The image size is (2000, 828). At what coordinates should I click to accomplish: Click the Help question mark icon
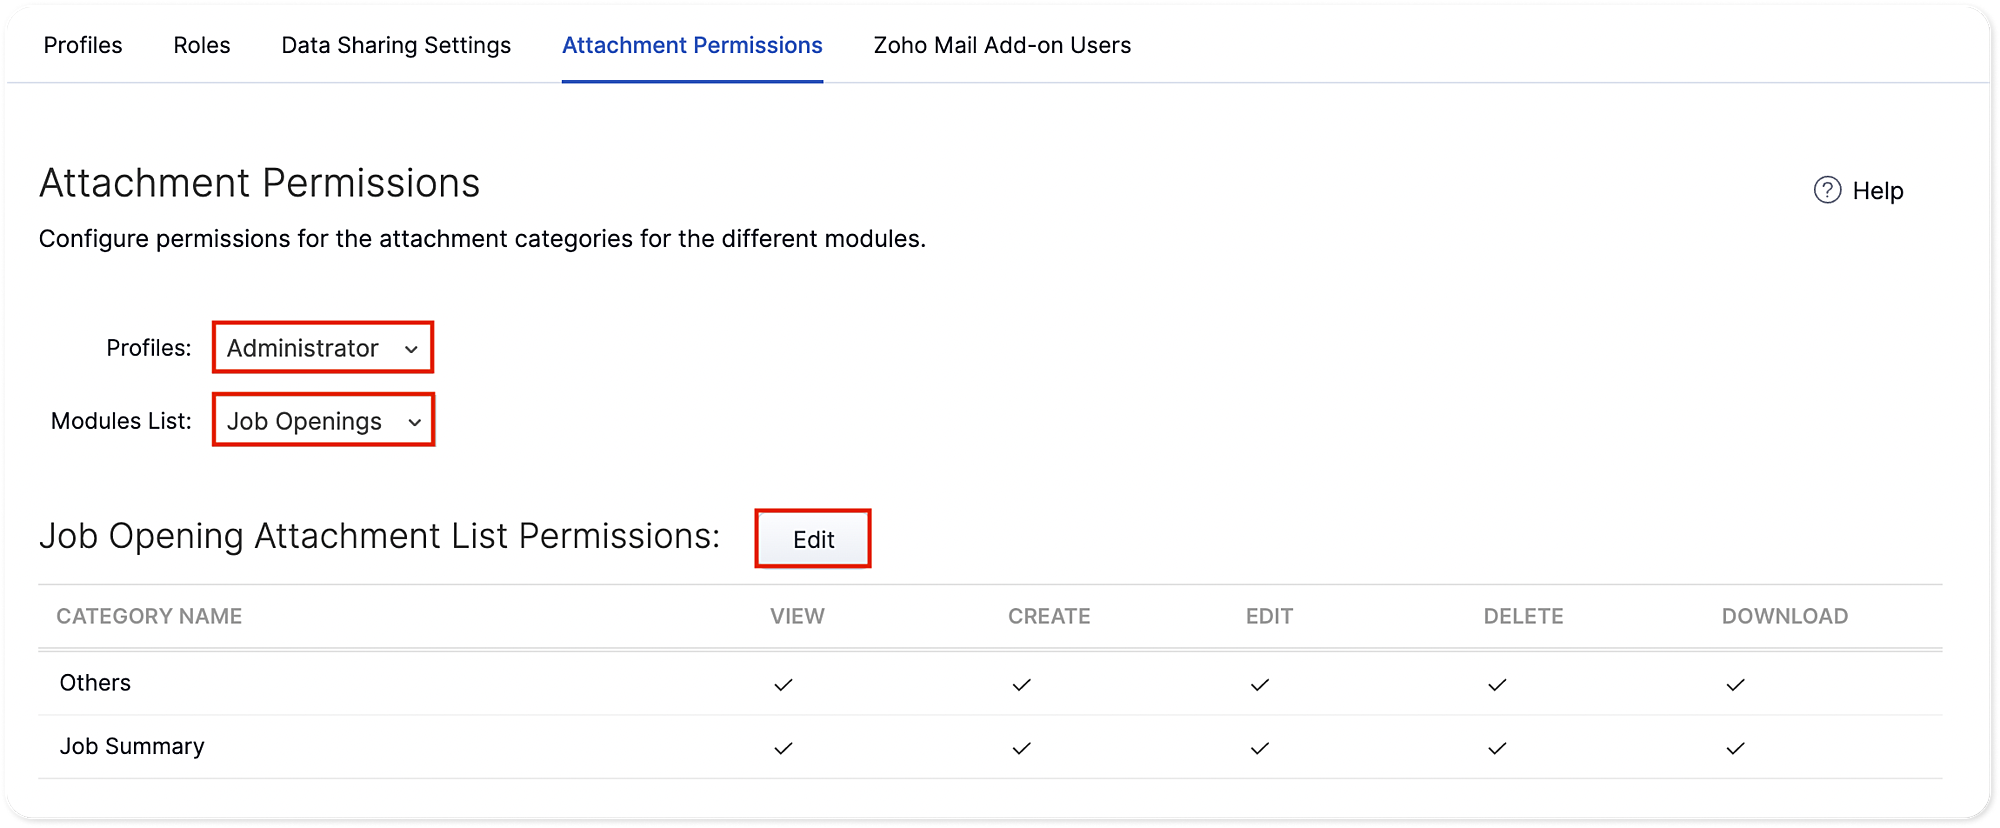(1827, 190)
